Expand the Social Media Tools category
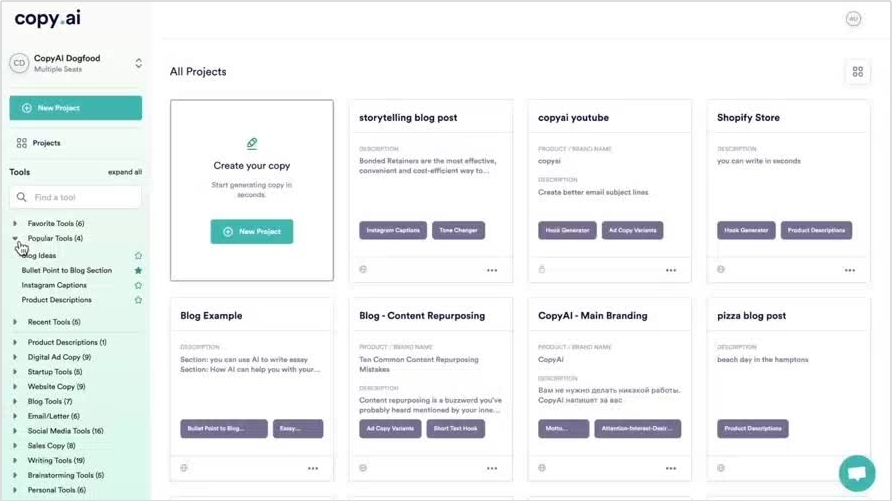 65,431
